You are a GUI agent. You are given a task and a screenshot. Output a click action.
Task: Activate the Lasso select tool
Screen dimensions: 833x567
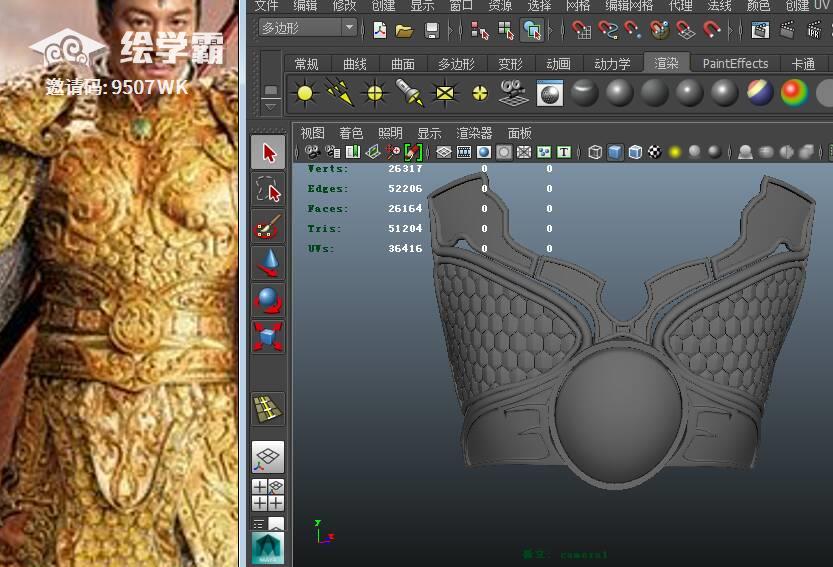click(269, 189)
